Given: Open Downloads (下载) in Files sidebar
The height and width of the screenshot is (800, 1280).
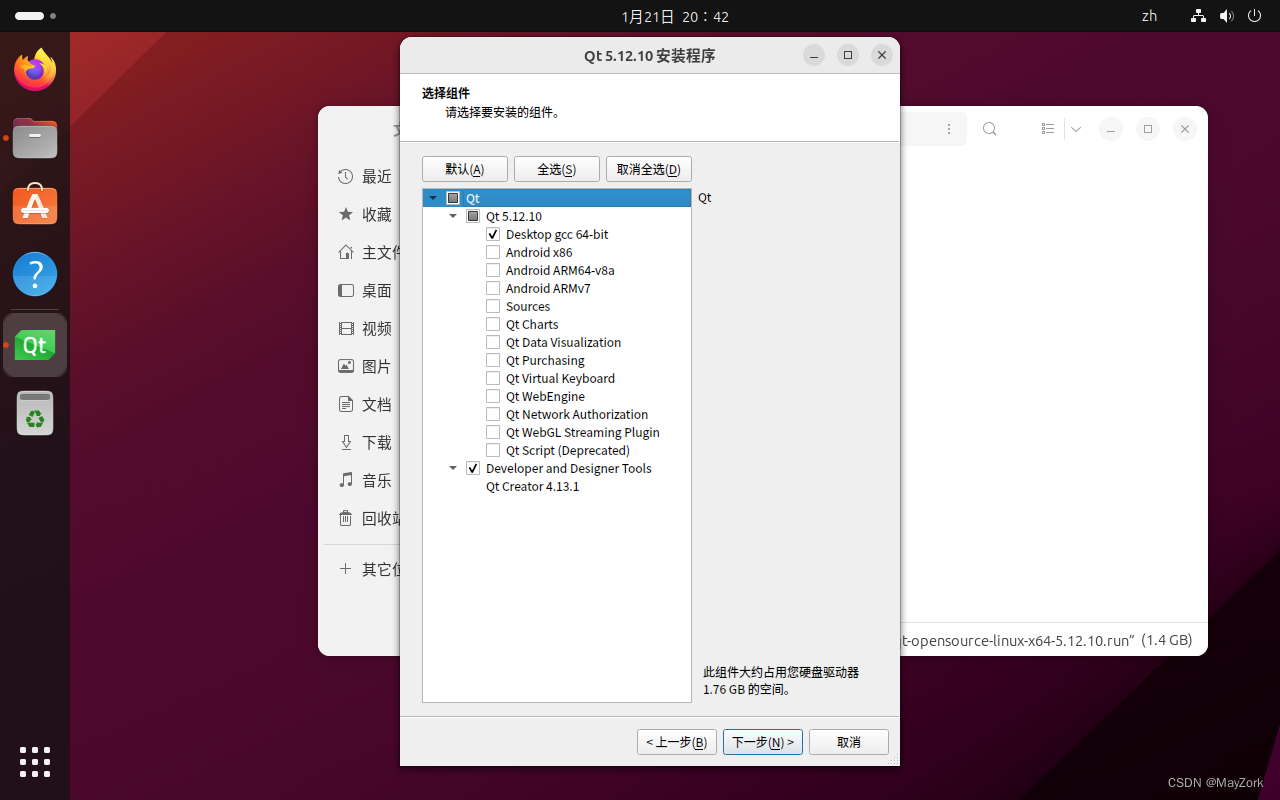Looking at the screenshot, I should pos(364,443).
